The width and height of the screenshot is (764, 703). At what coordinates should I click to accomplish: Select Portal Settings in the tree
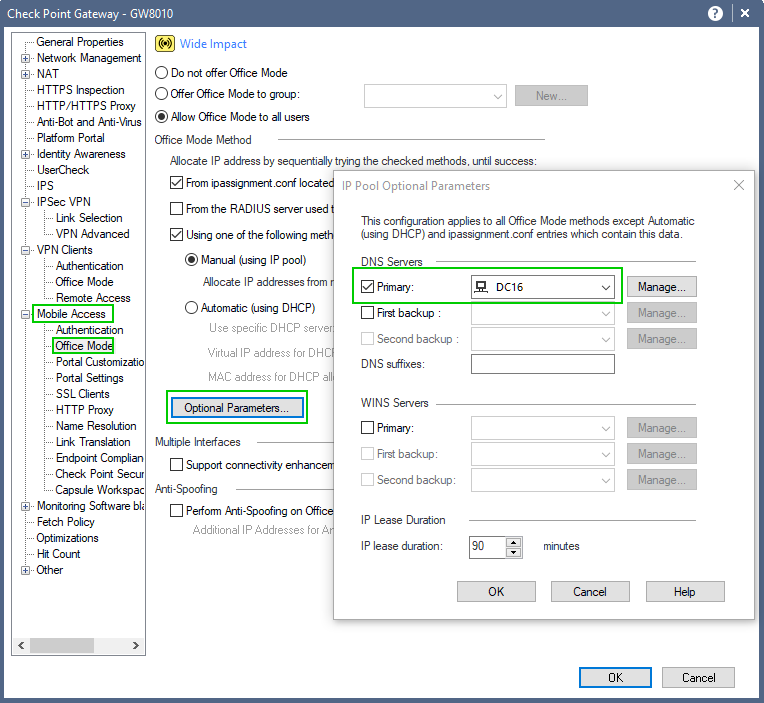pos(90,378)
